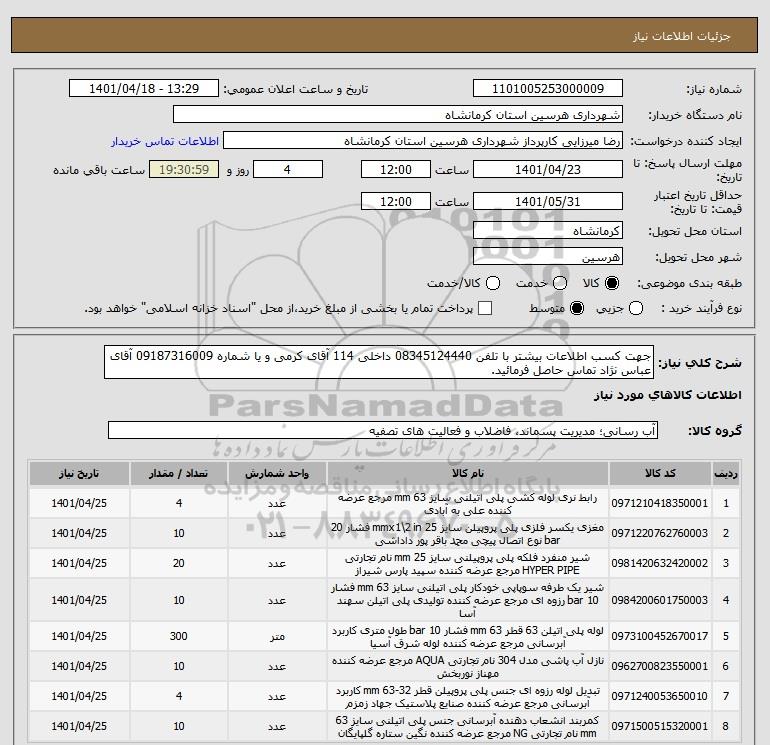This screenshot has width=770, height=745.
Task: Click the public announcement date field
Action: click(144, 88)
